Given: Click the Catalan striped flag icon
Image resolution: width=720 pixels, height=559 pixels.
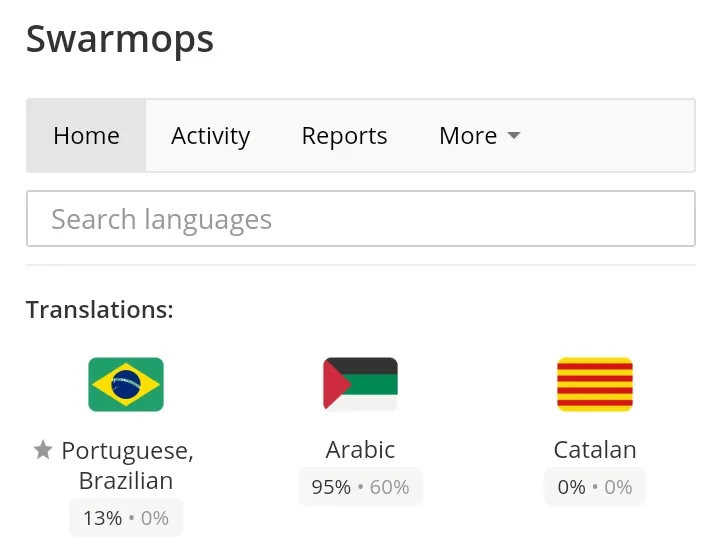Looking at the screenshot, I should tap(595, 384).
